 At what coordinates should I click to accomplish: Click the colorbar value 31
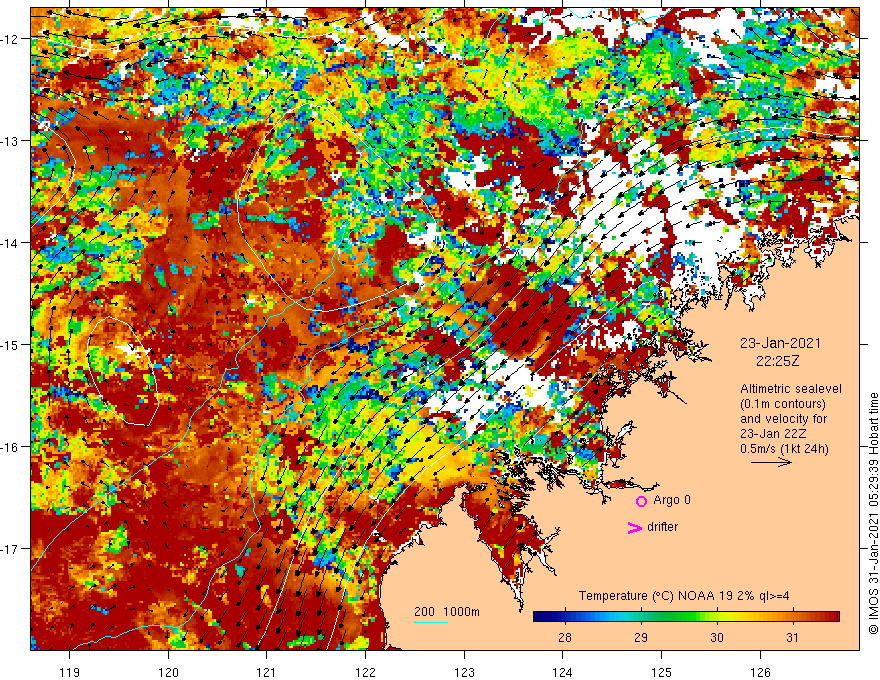point(792,637)
